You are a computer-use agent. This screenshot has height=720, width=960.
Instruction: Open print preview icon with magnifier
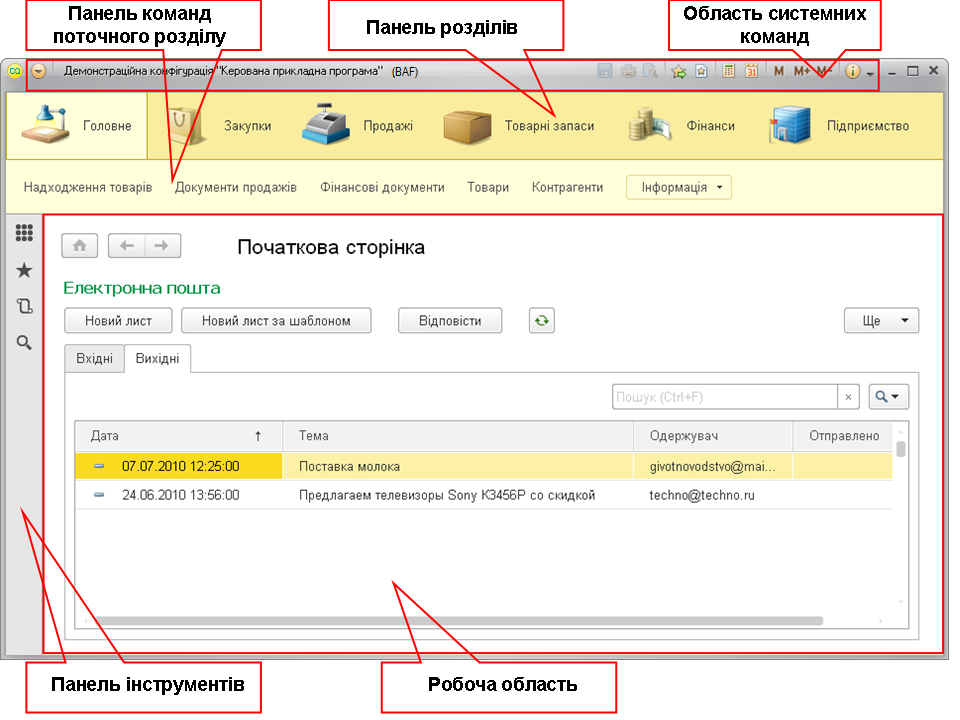point(650,71)
